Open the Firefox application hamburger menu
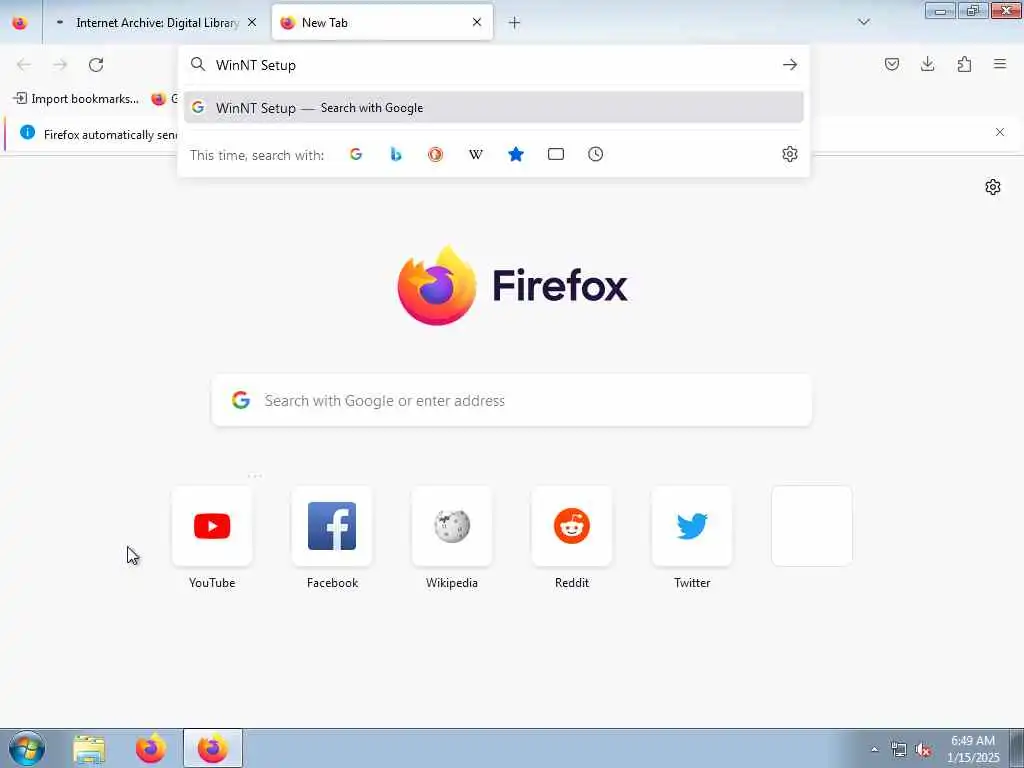The height and width of the screenshot is (768, 1024). click(x=1000, y=64)
